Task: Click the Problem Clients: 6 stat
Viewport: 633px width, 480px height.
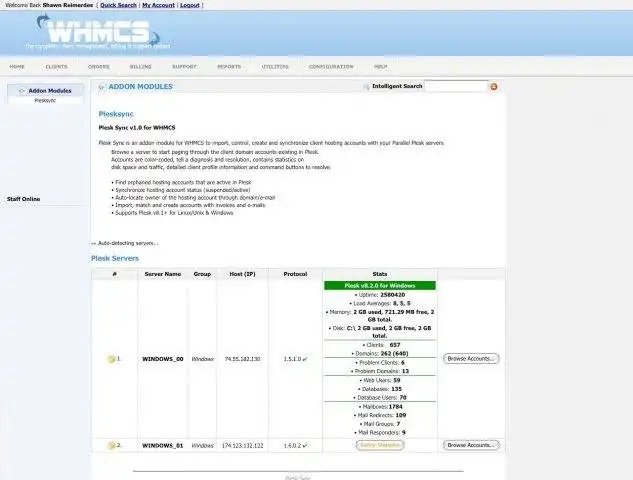Action: tap(380, 363)
